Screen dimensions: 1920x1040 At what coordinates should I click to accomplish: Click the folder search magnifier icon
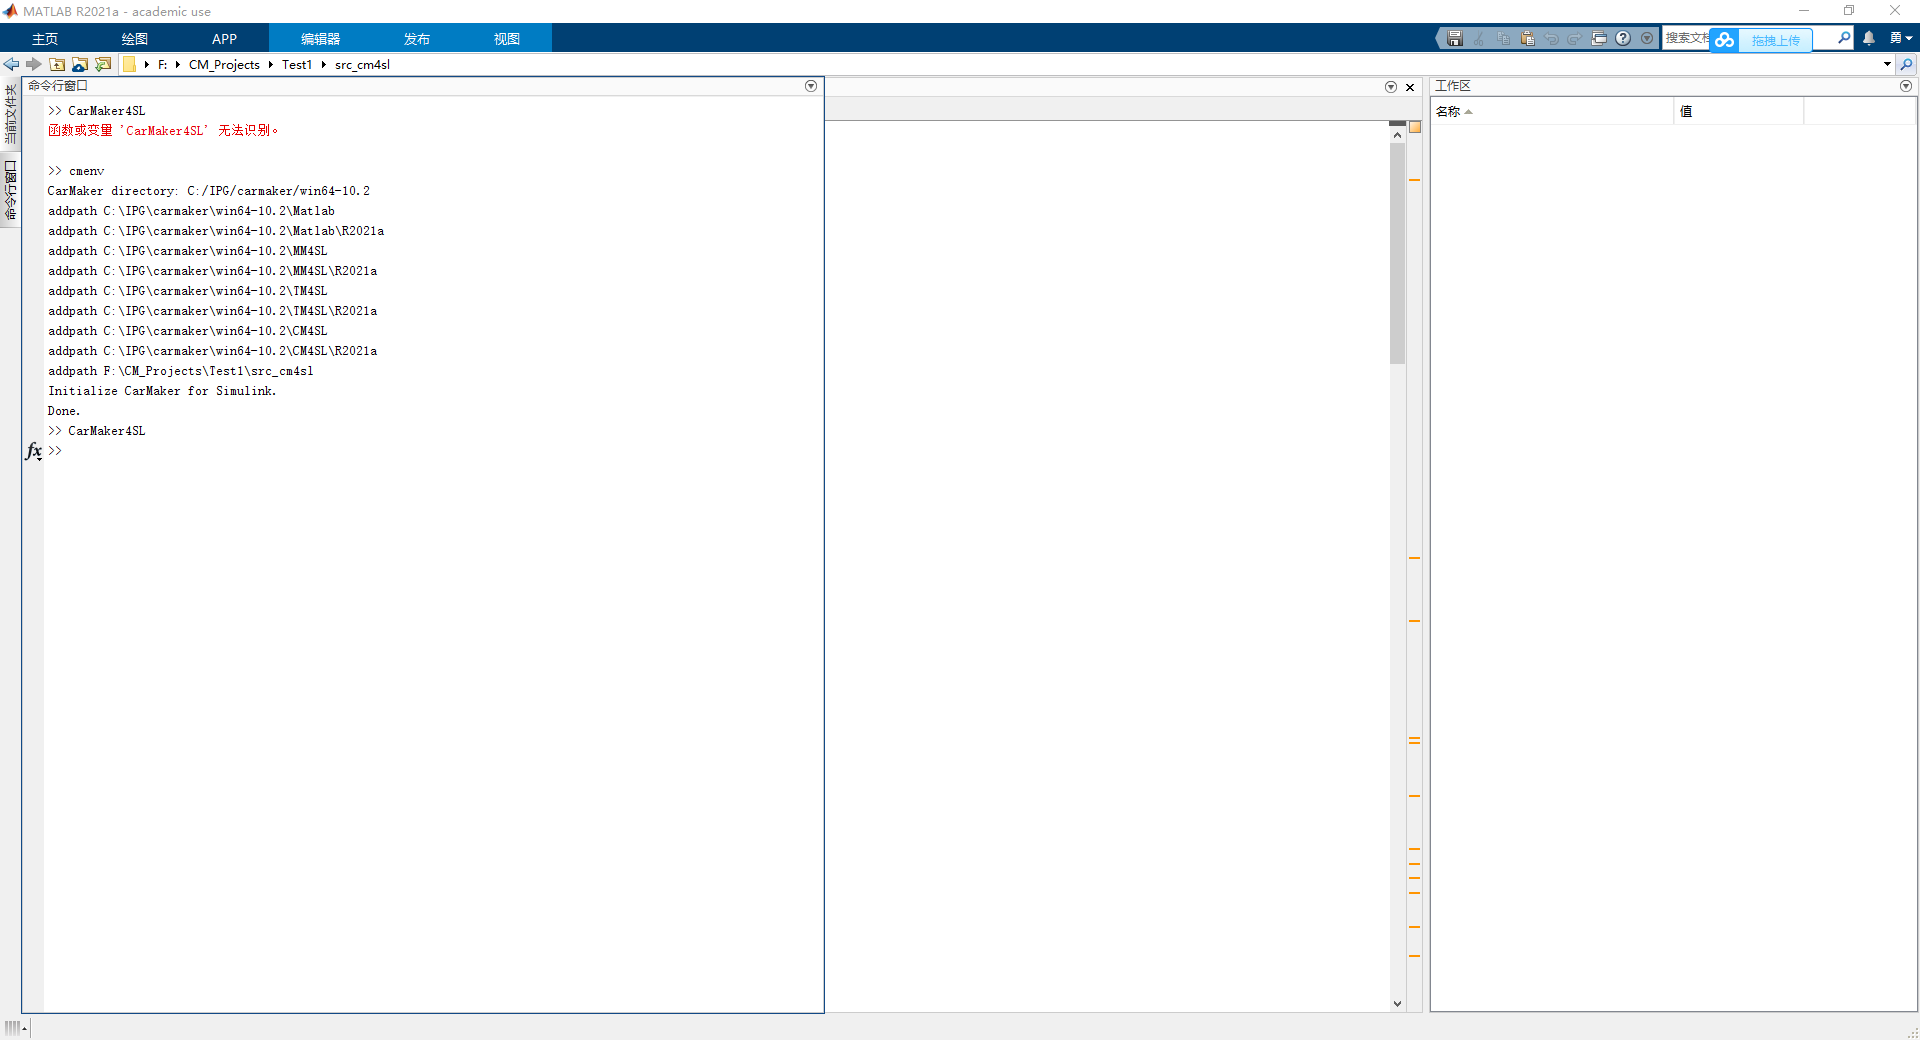click(x=1906, y=64)
